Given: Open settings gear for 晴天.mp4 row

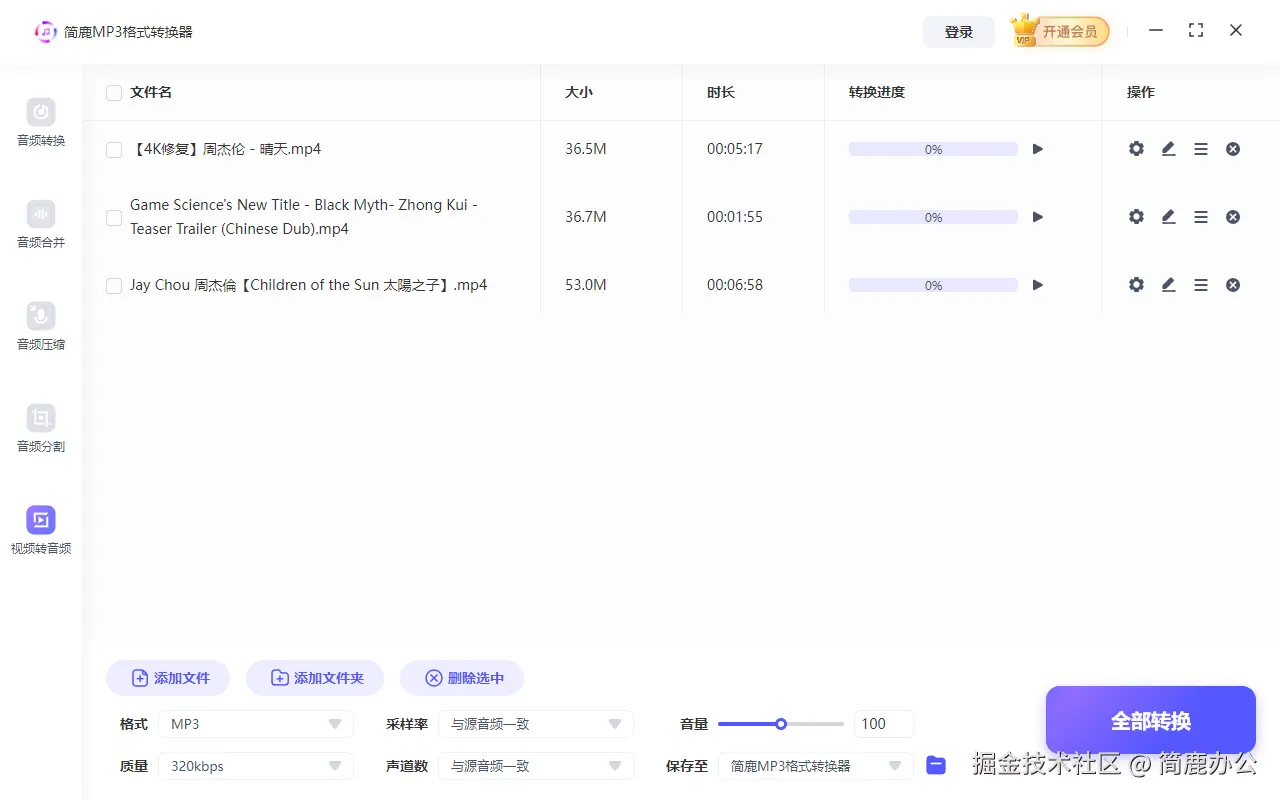Looking at the screenshot, I should click(x=1136, y=148).
